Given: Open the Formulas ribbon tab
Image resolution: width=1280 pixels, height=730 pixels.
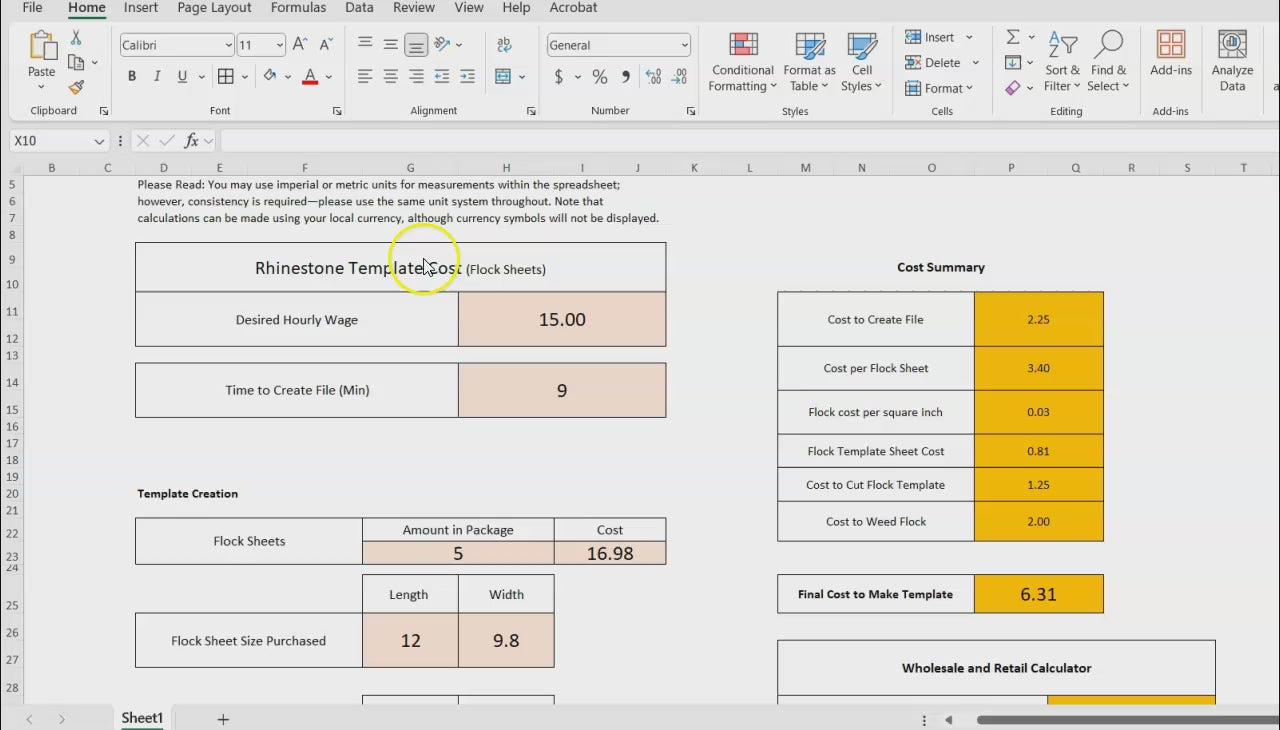Looking at the screenshot, I should [298, 8].
